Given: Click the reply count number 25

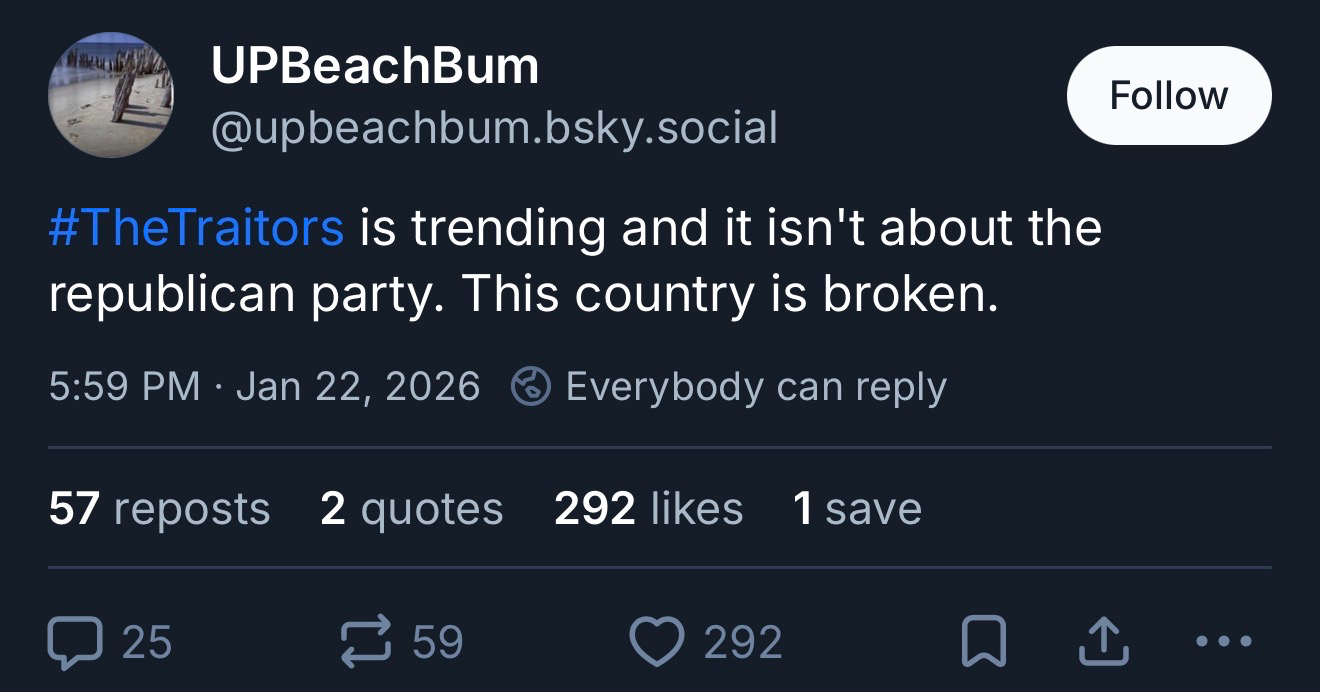Looking at the screenshot, I should [147, 642].
